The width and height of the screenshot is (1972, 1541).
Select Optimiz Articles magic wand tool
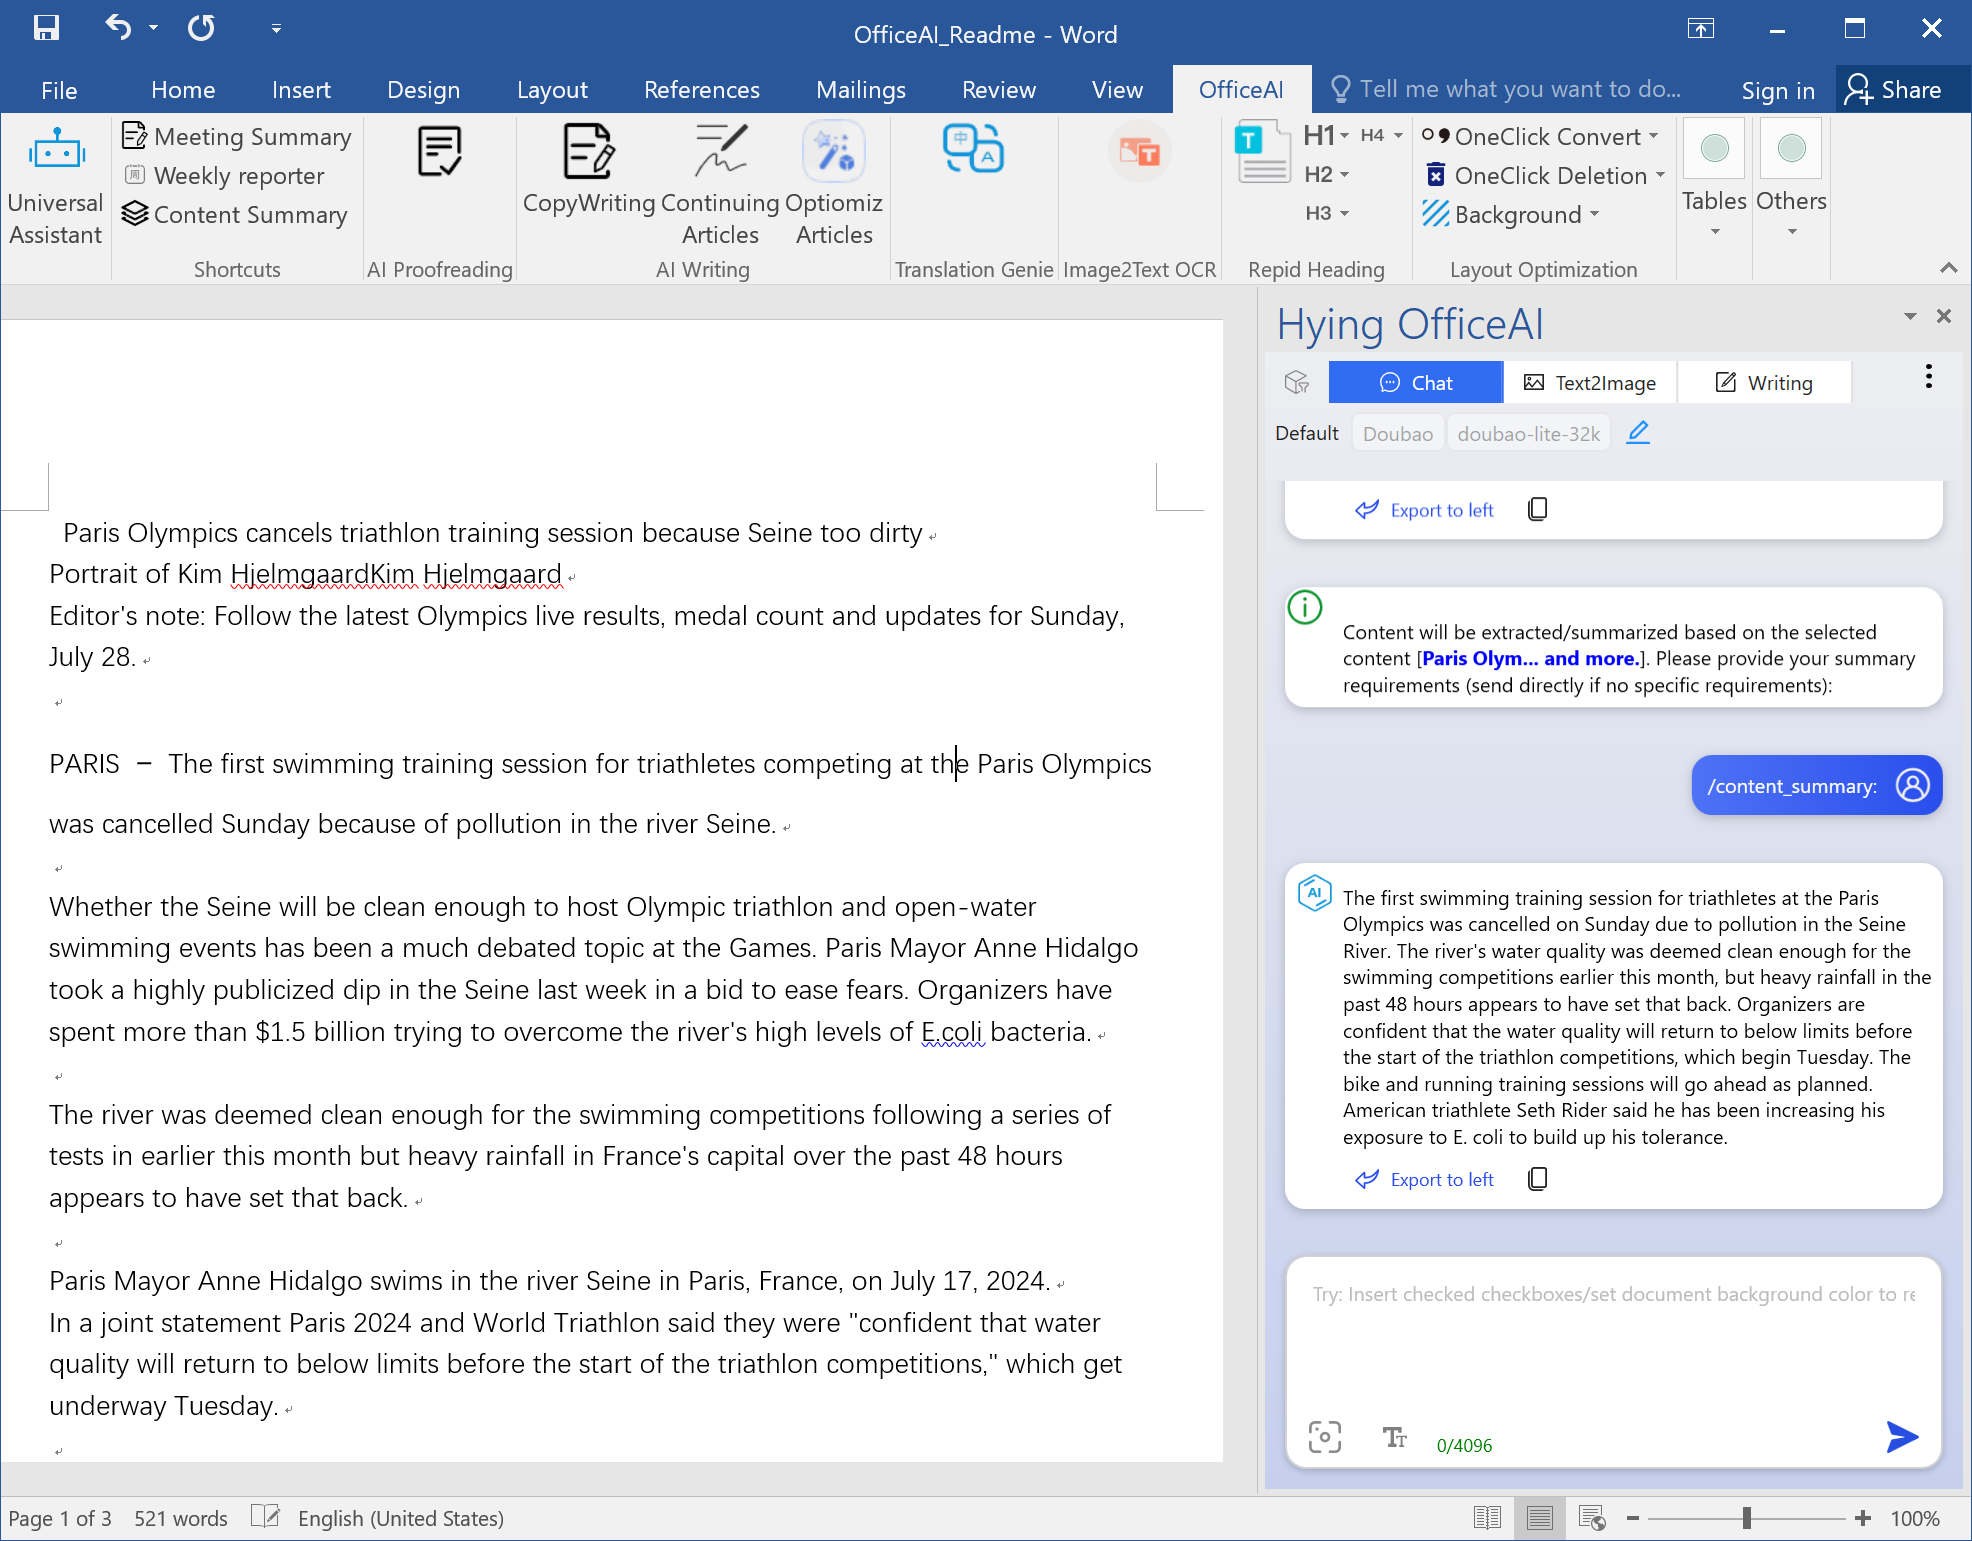tap(833, 185)
